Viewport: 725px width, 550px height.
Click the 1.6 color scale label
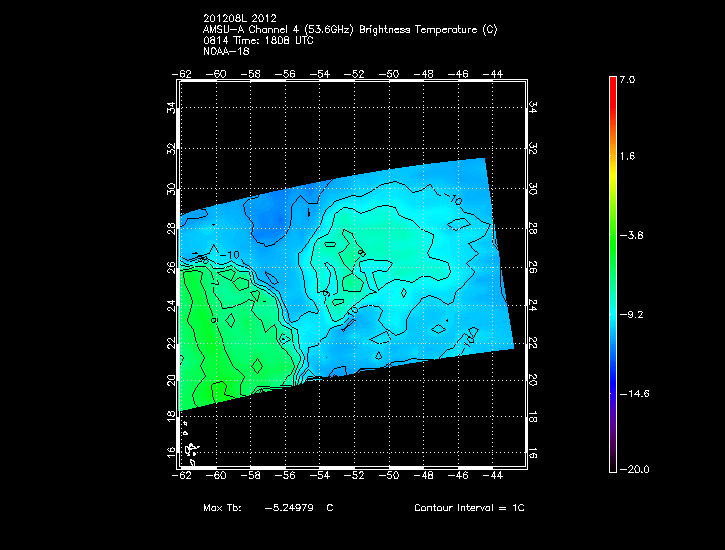point(626,157)
